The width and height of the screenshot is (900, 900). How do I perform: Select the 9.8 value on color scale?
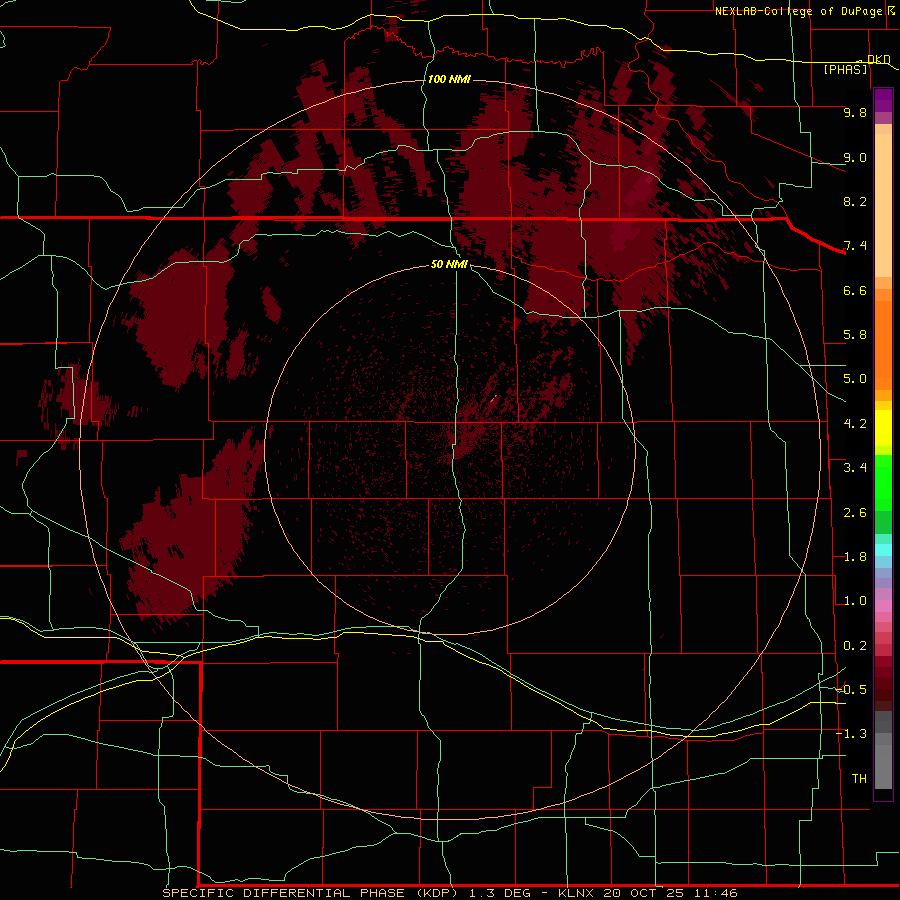[x=855, y=112]
